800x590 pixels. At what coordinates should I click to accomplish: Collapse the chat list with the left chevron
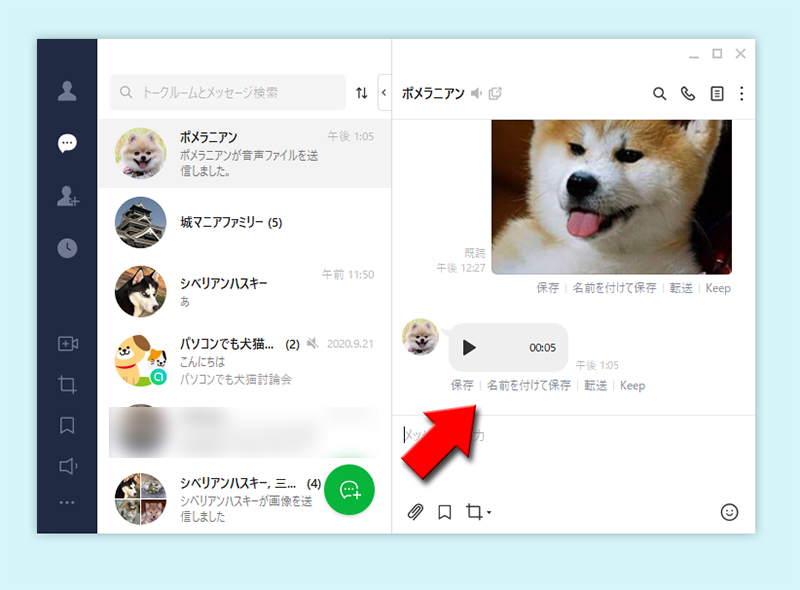pyautogui.click(x=382, y=92)
